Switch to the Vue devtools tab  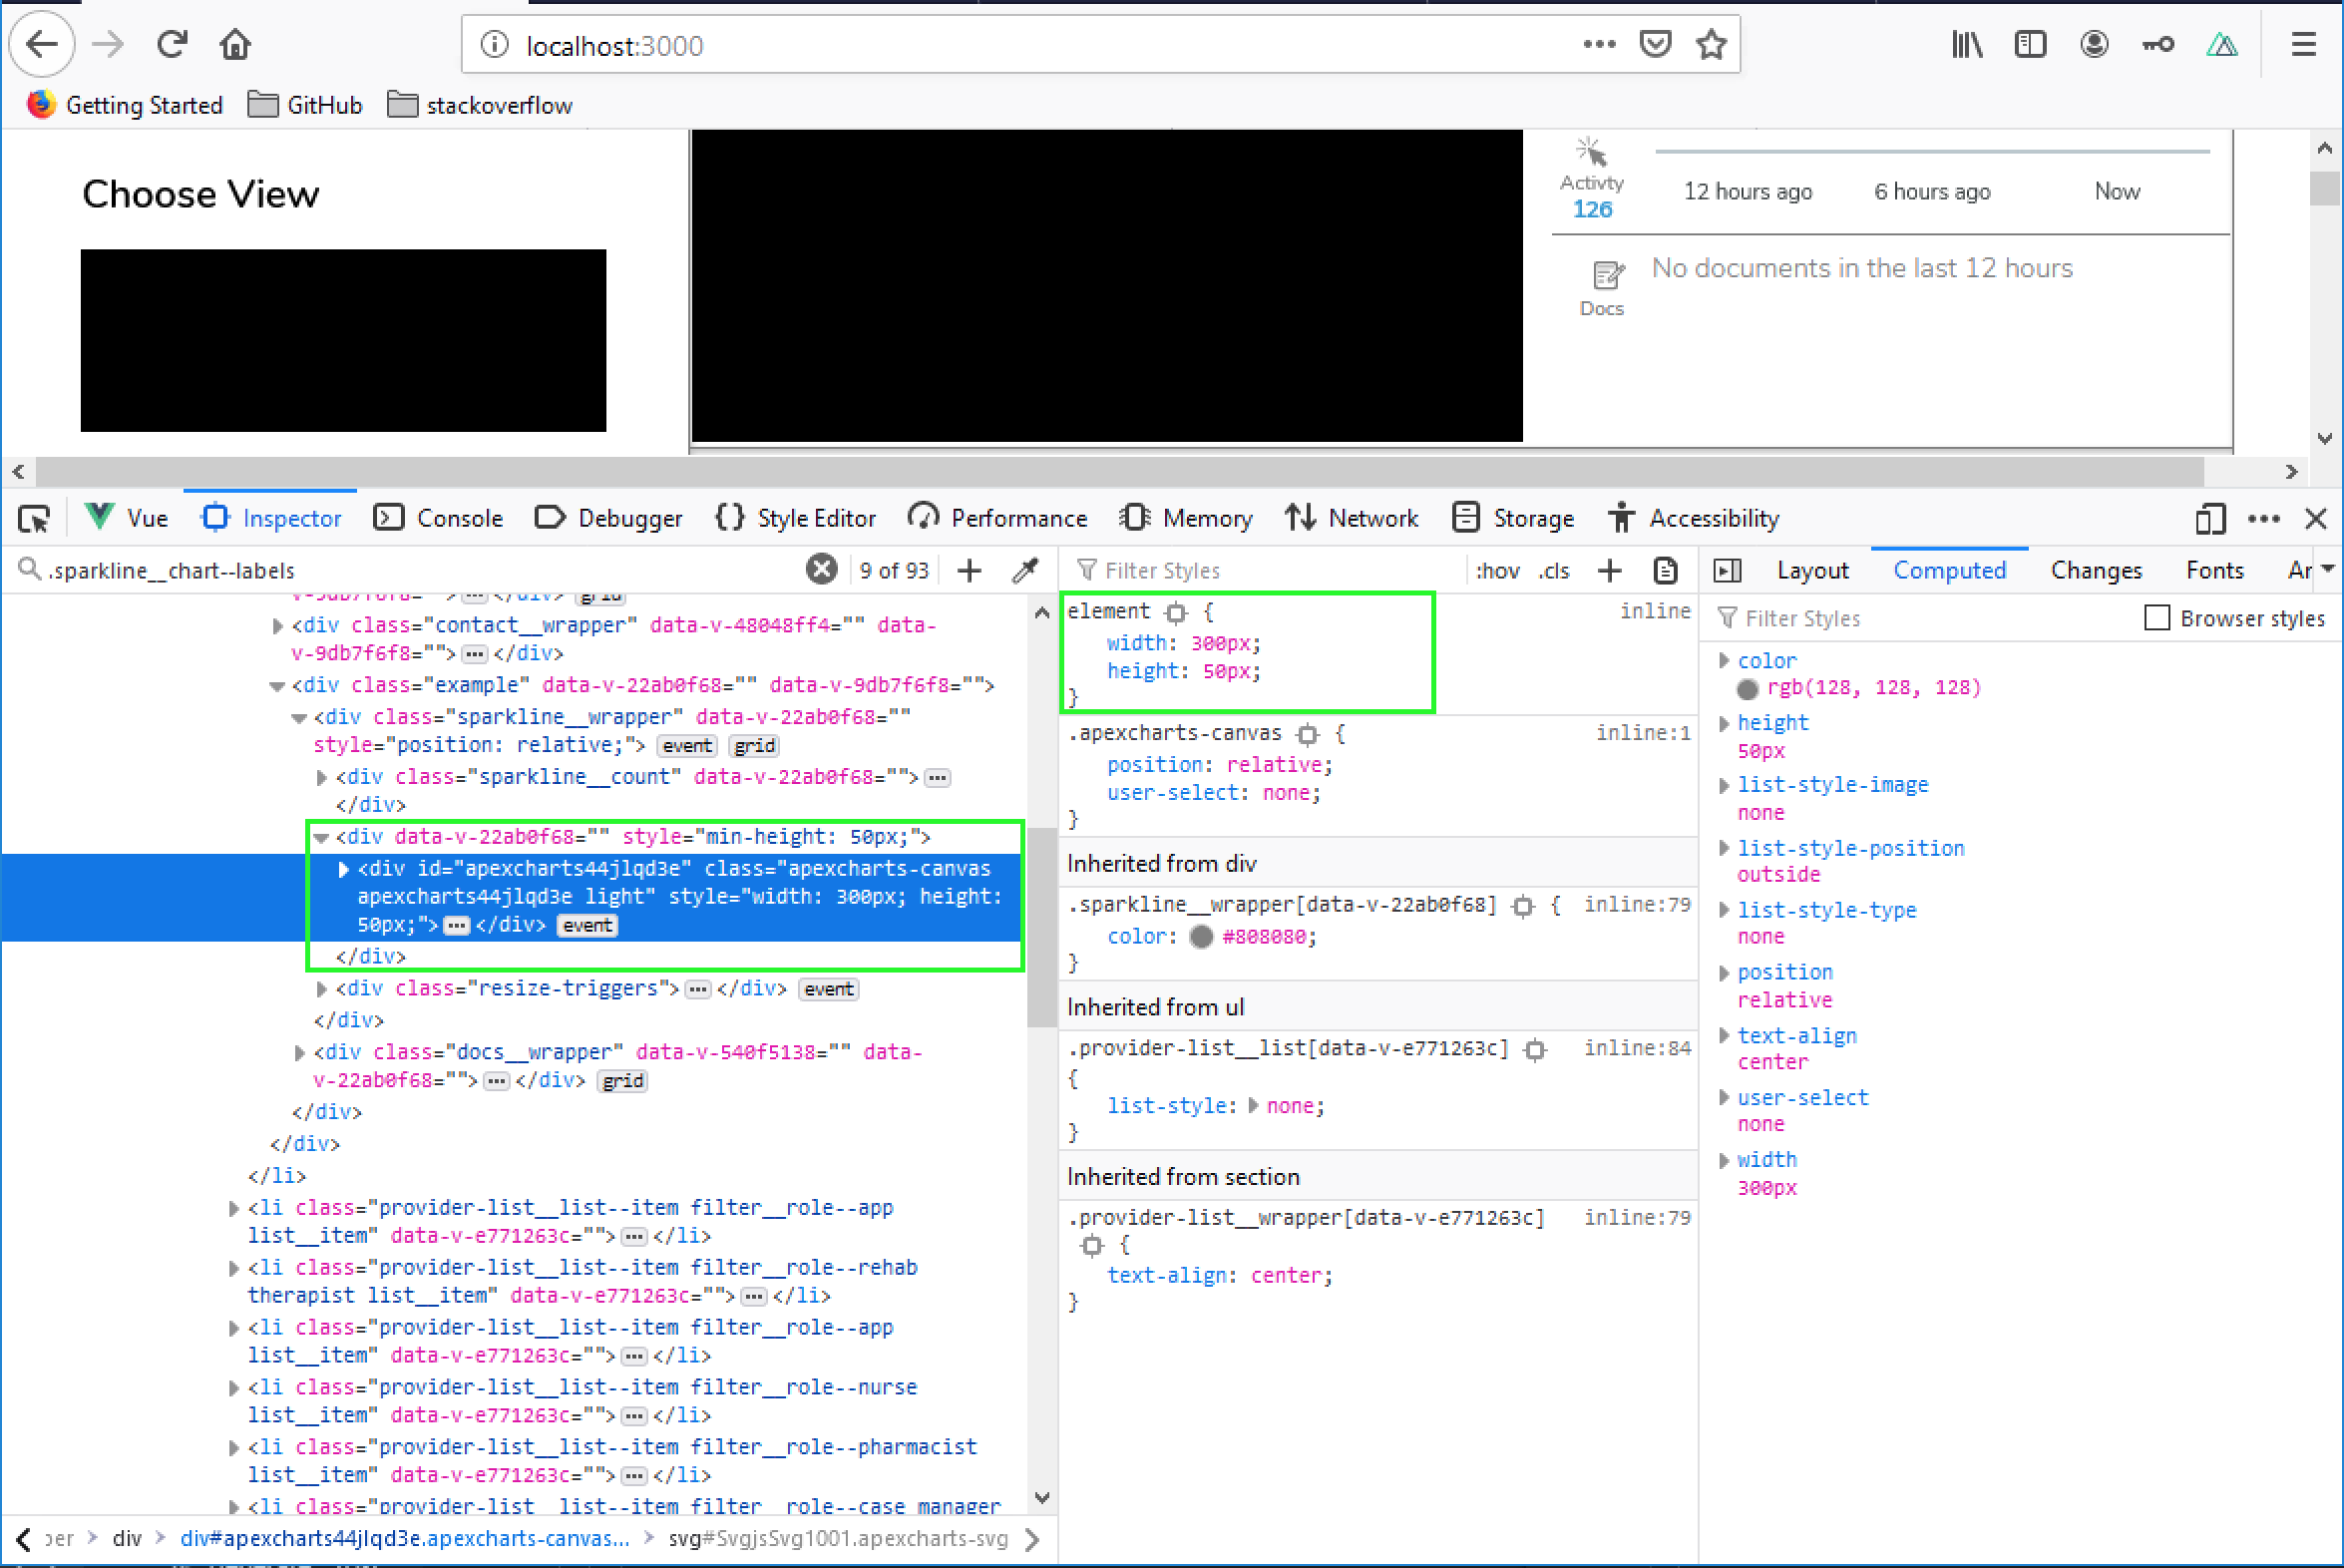(x=127, y=518)
